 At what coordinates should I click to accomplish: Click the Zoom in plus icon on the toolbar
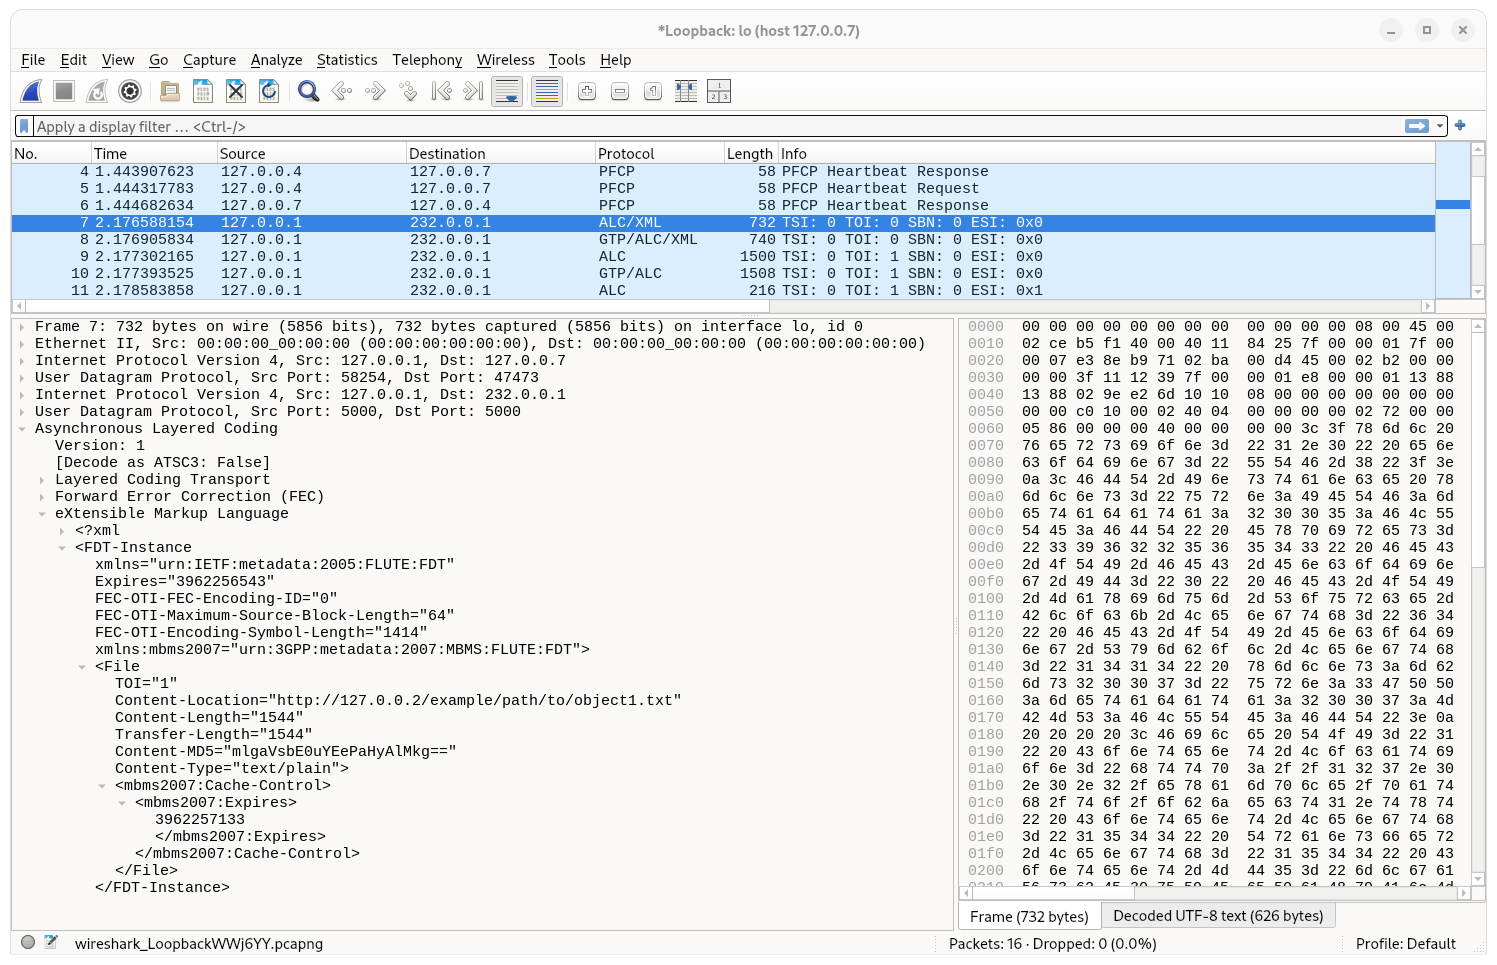[586, 91]
